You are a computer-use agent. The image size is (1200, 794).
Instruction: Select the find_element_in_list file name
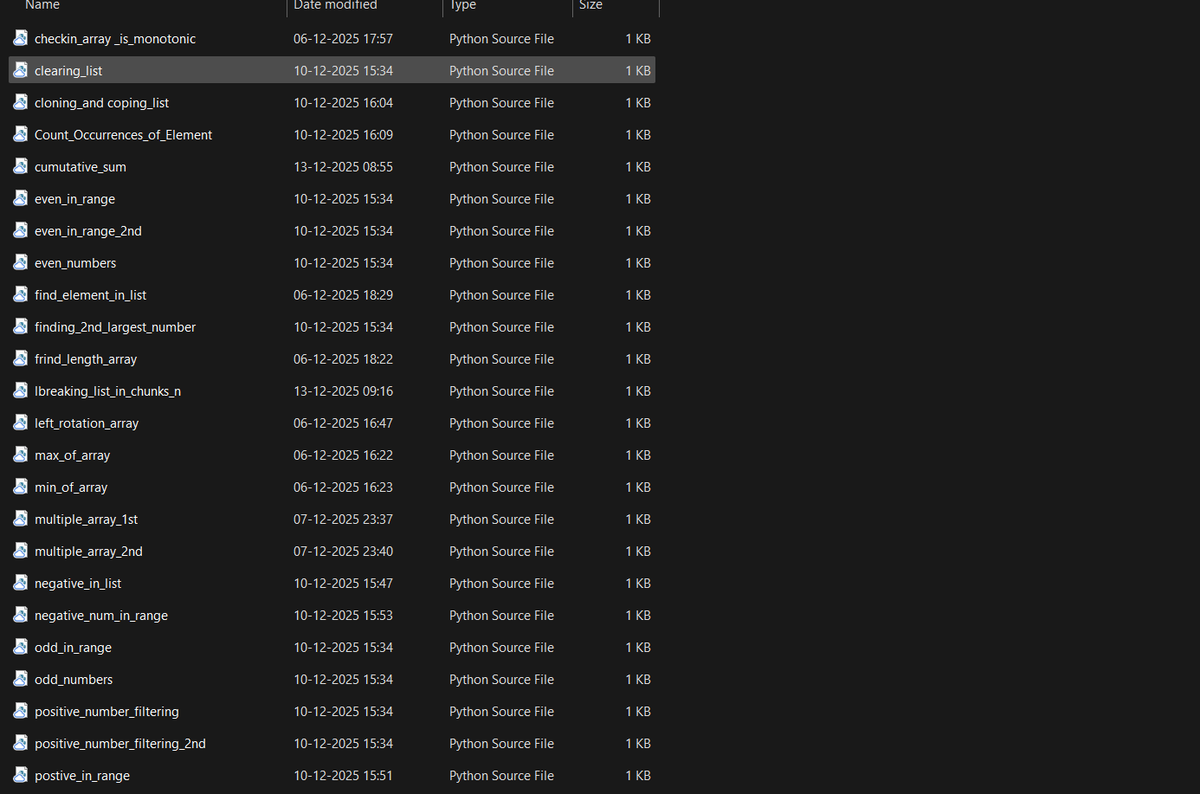pyautogui.click(x=90, y=295)
